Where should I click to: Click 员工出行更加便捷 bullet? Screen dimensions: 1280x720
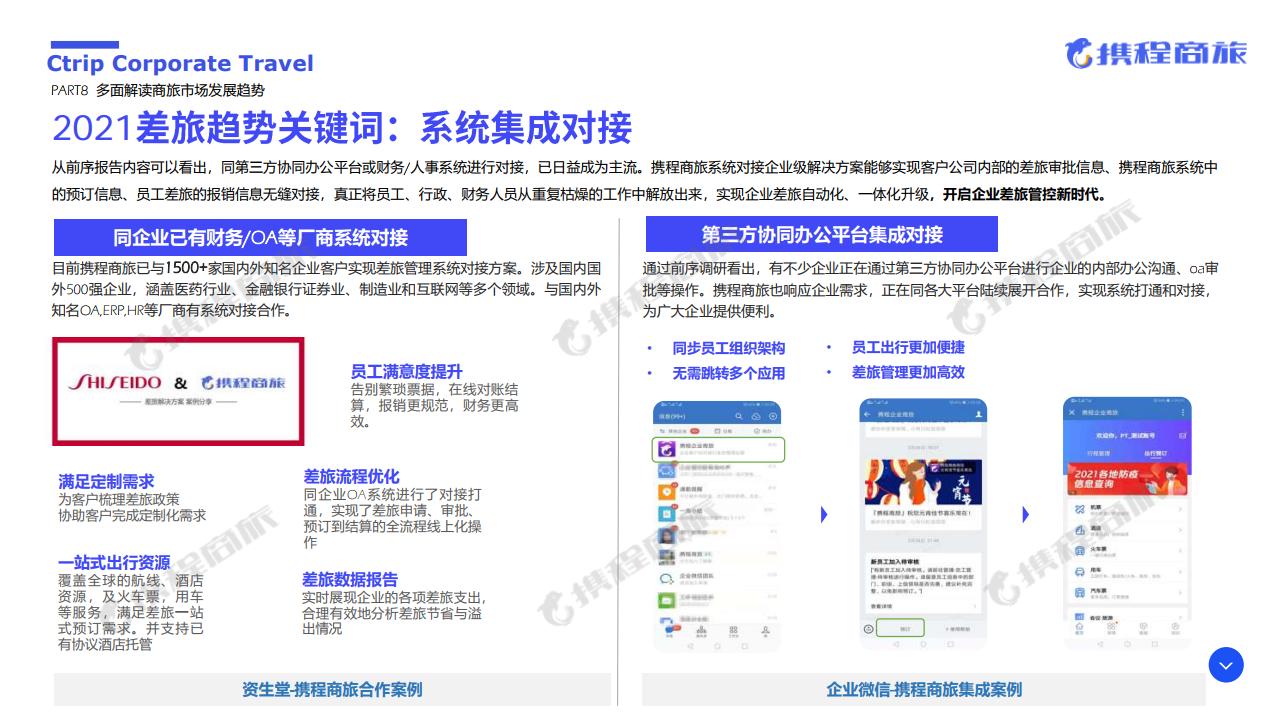tap(908, 347)
